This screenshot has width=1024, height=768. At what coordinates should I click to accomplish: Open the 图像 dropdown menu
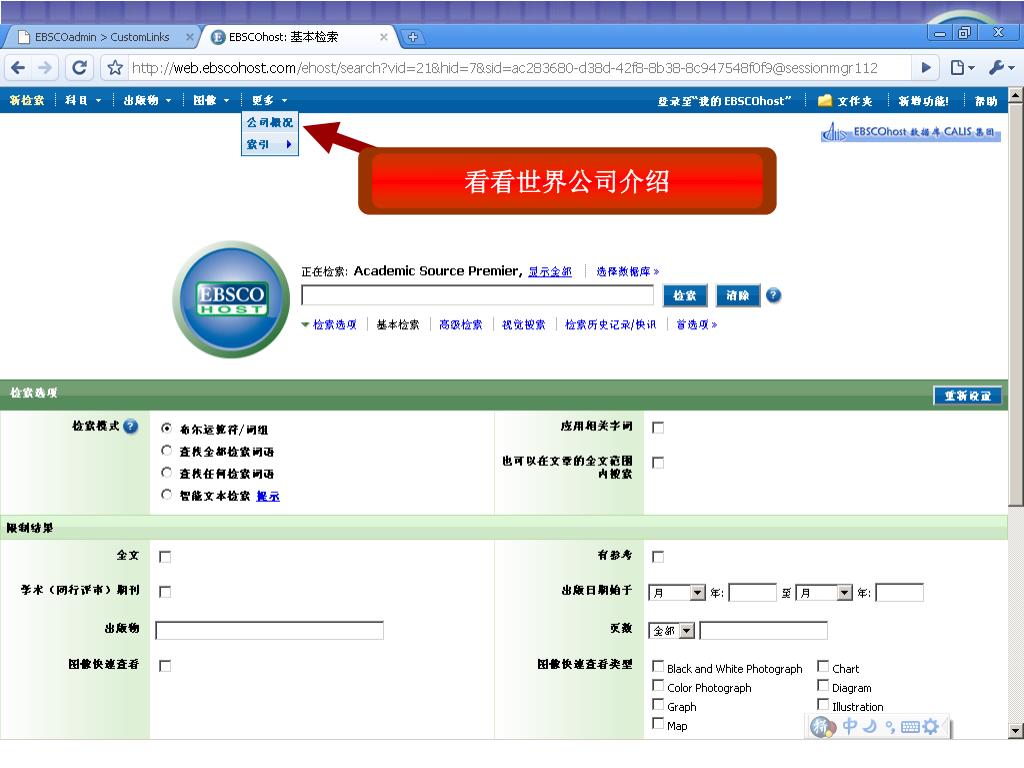[212, 100]
